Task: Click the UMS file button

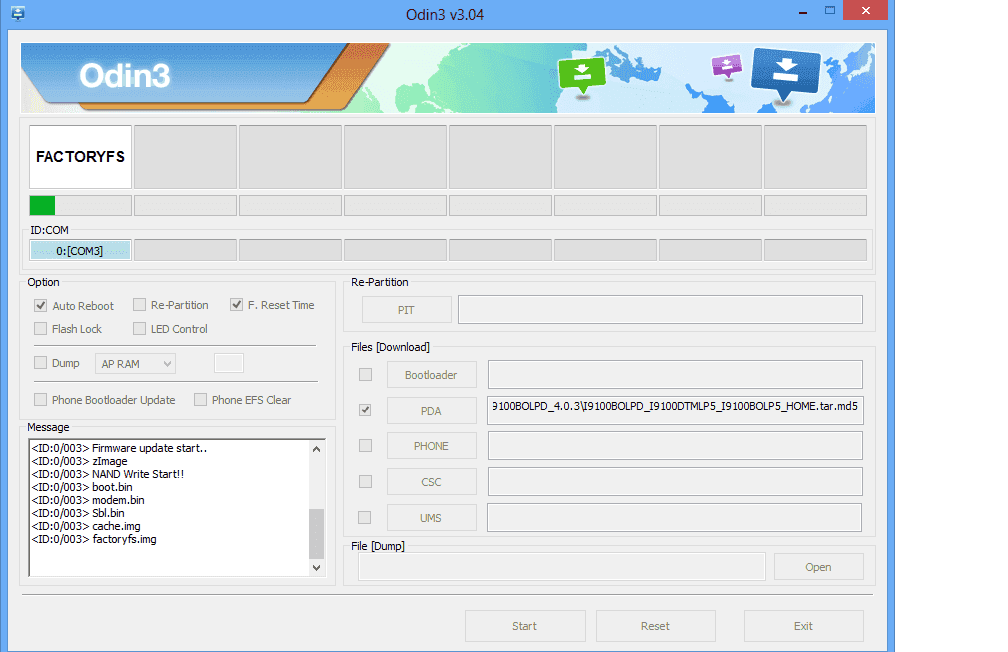Action: tap(431, 518)
